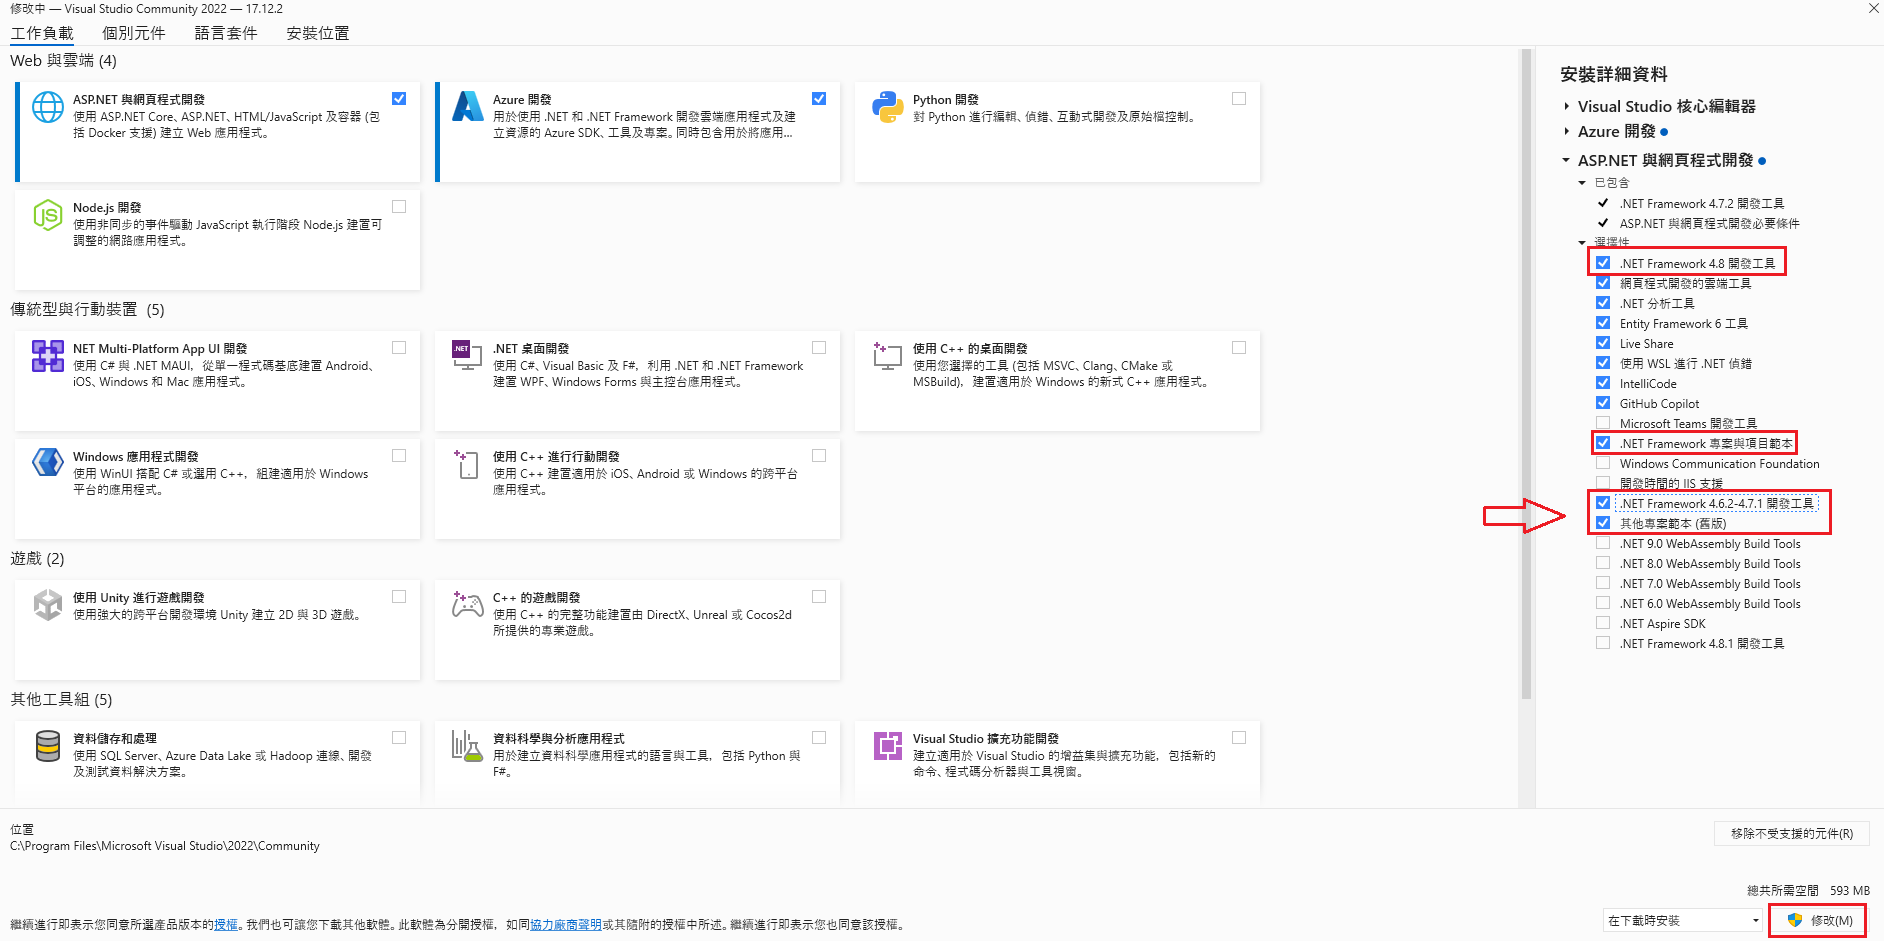Select the C++ desktop development workload card
The height and width of the screenshot is (941, 1884).
[1057, 381]
